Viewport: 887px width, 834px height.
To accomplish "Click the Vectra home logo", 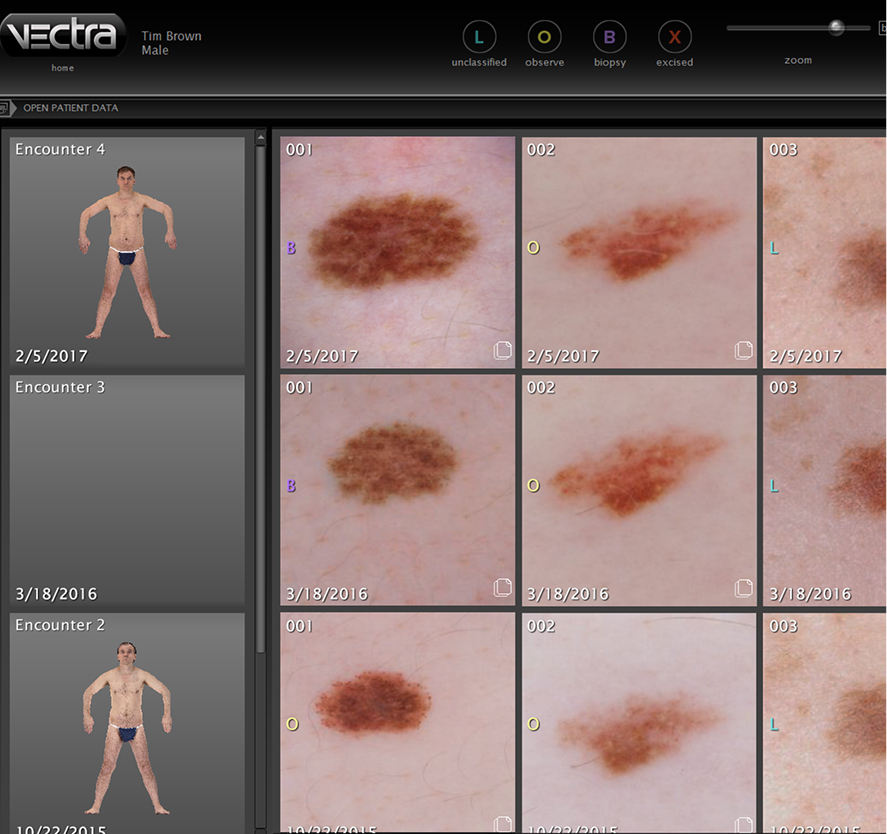I will [x=62, y=37].
